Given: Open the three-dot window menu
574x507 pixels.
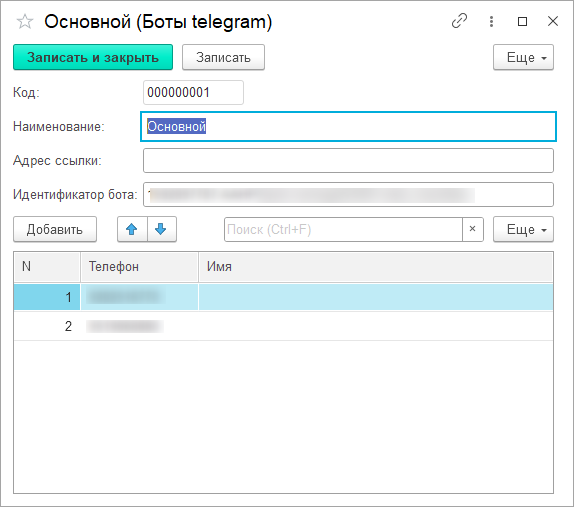Looking at the screenshot, I should coord(491,21).
